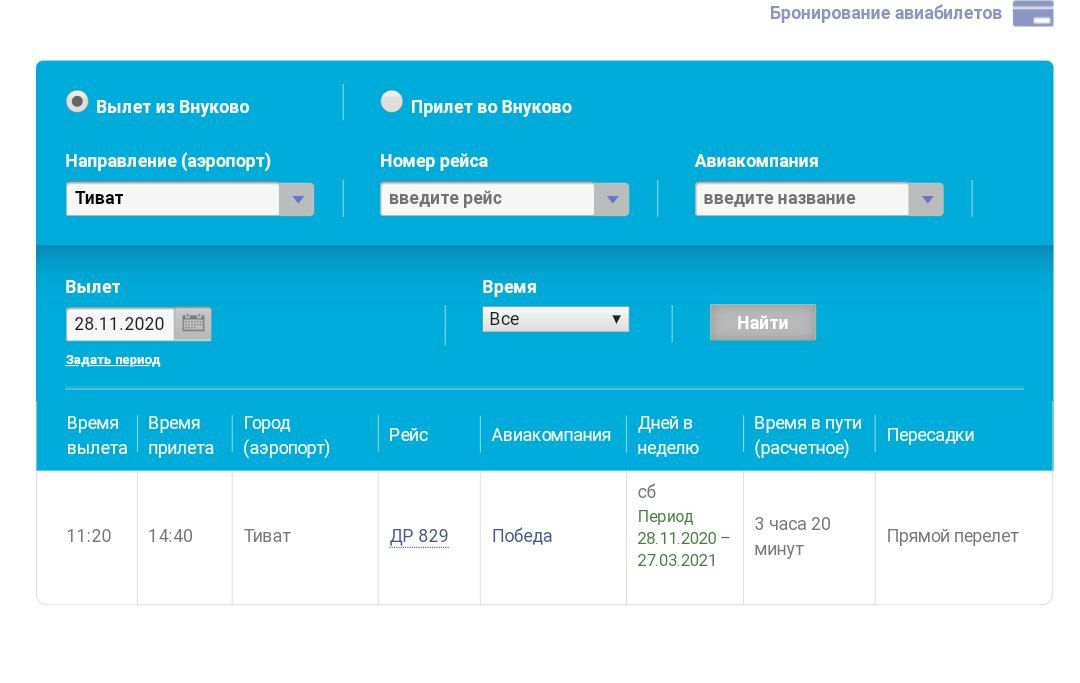
Task: Click the Задать период link
Action: [113, 359]
